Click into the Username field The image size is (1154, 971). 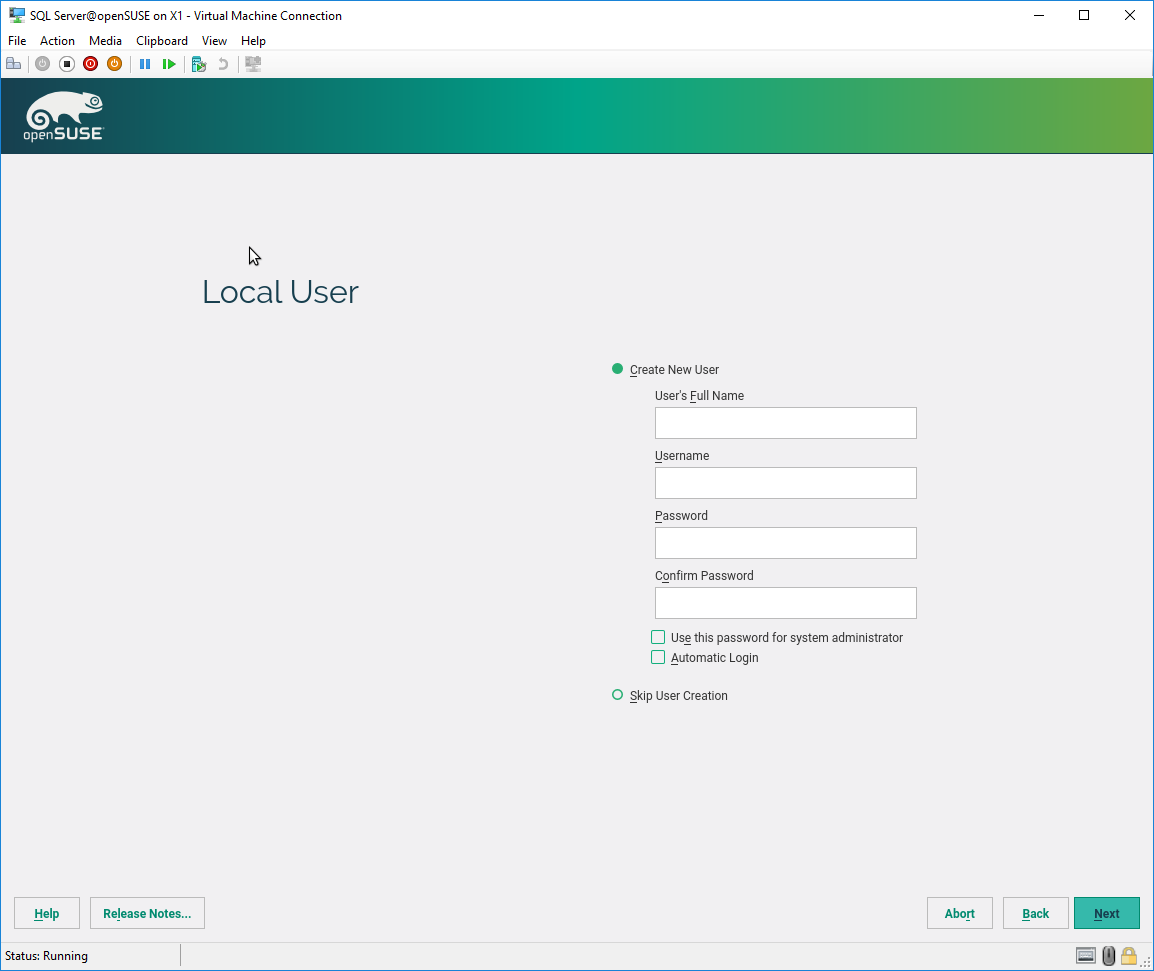pyautogui.click(x=786, y=483)
